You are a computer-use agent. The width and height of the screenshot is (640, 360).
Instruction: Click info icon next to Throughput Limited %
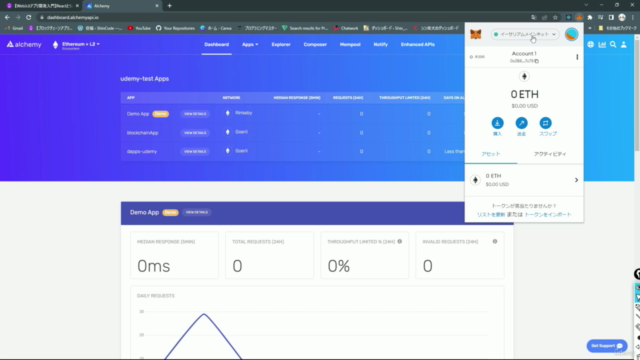tap(400, 241)
